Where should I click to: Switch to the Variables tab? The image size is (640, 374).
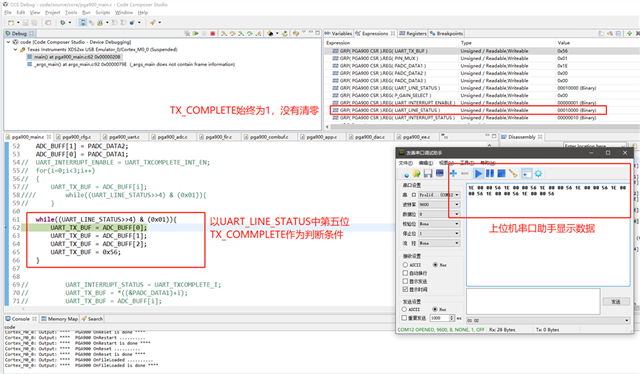point(338,33)
